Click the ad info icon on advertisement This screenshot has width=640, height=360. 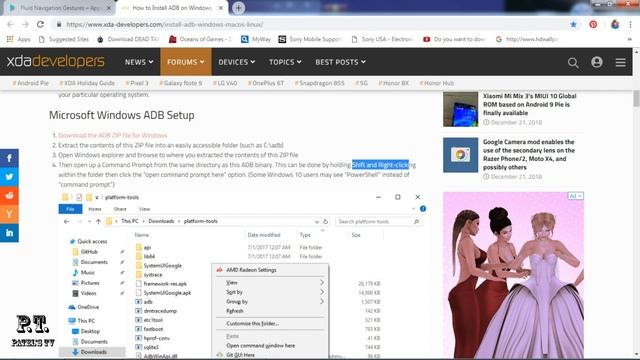(x=576, y=196)
